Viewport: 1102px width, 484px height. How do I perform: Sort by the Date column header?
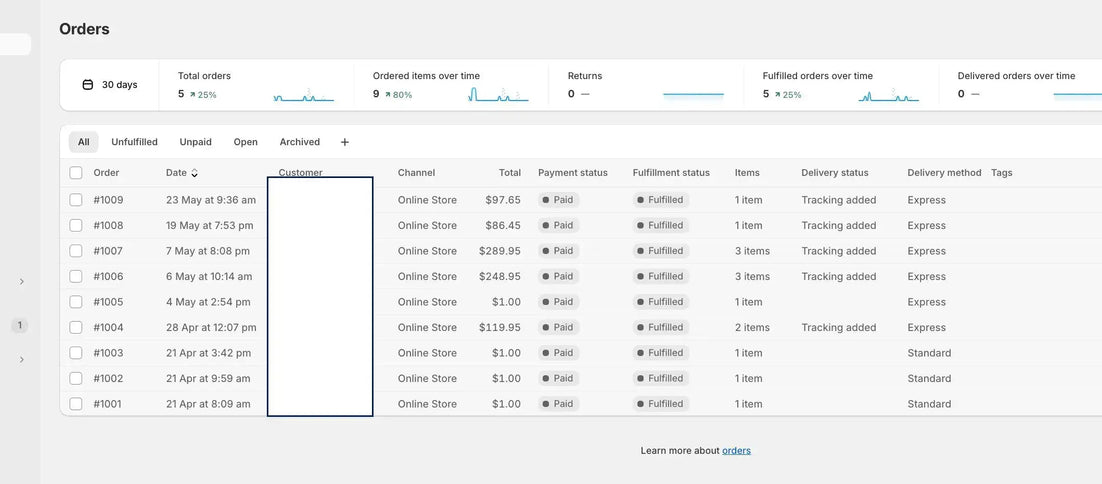(x=176, y=173)
